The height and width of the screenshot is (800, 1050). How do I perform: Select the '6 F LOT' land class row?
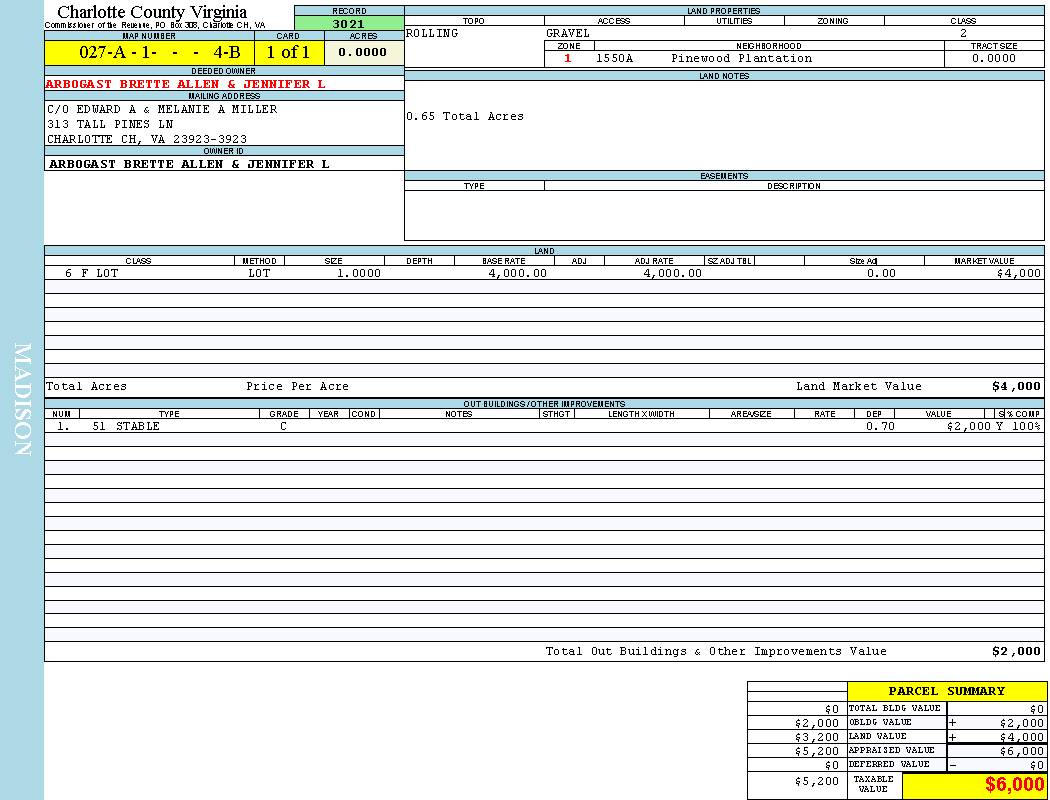click(x=92, y=273)
